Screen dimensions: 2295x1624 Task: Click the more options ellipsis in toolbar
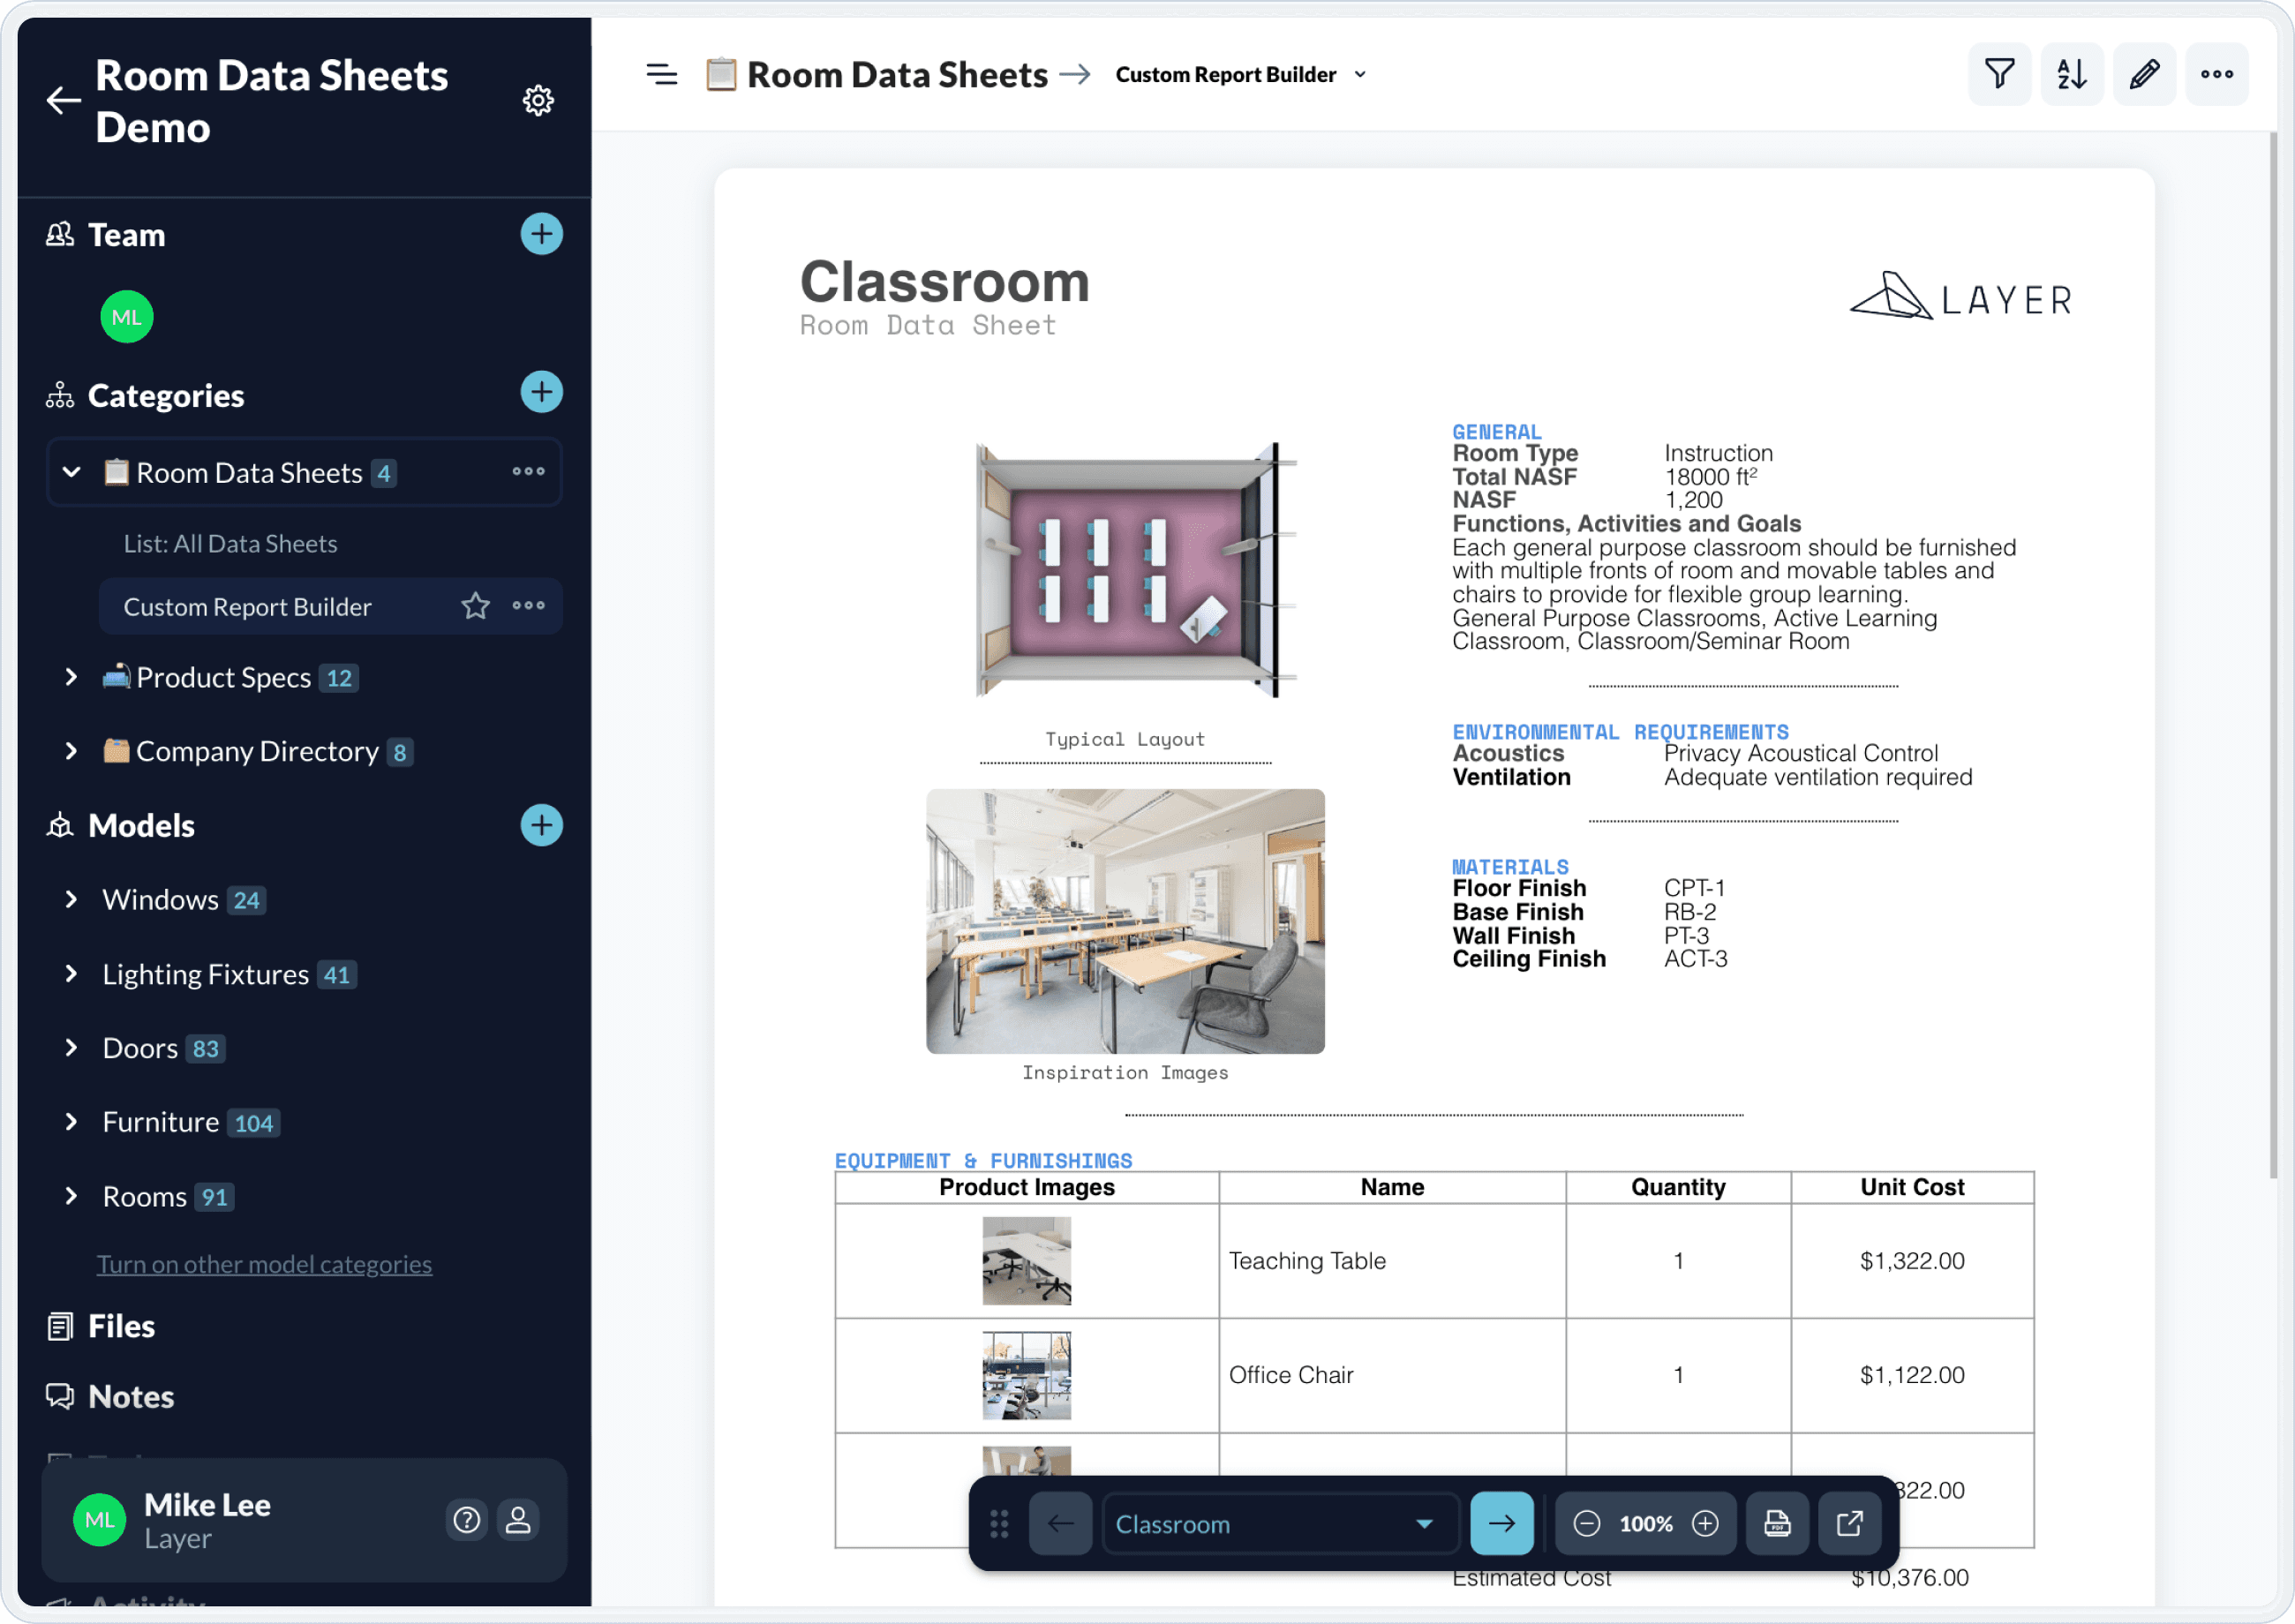coord(2217,74)
